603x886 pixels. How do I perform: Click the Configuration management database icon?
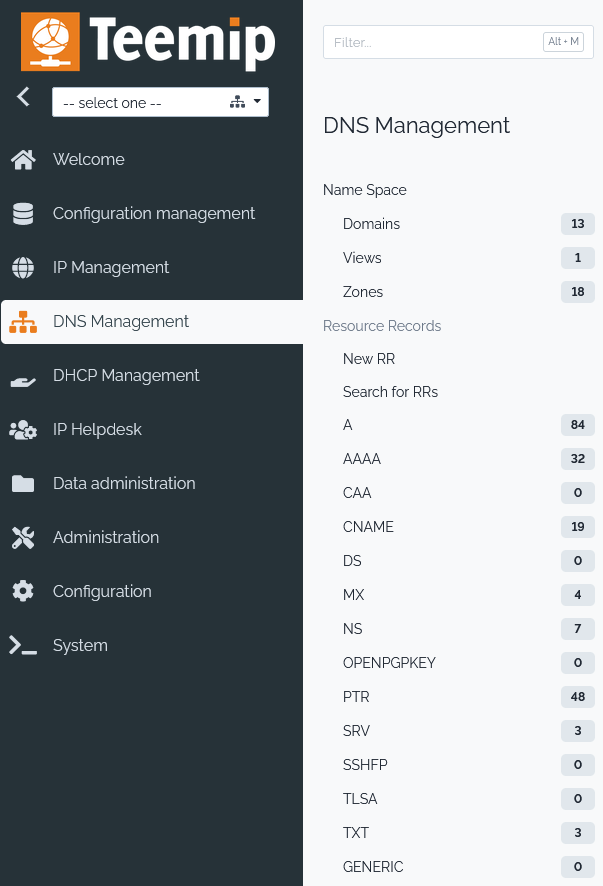23,214
